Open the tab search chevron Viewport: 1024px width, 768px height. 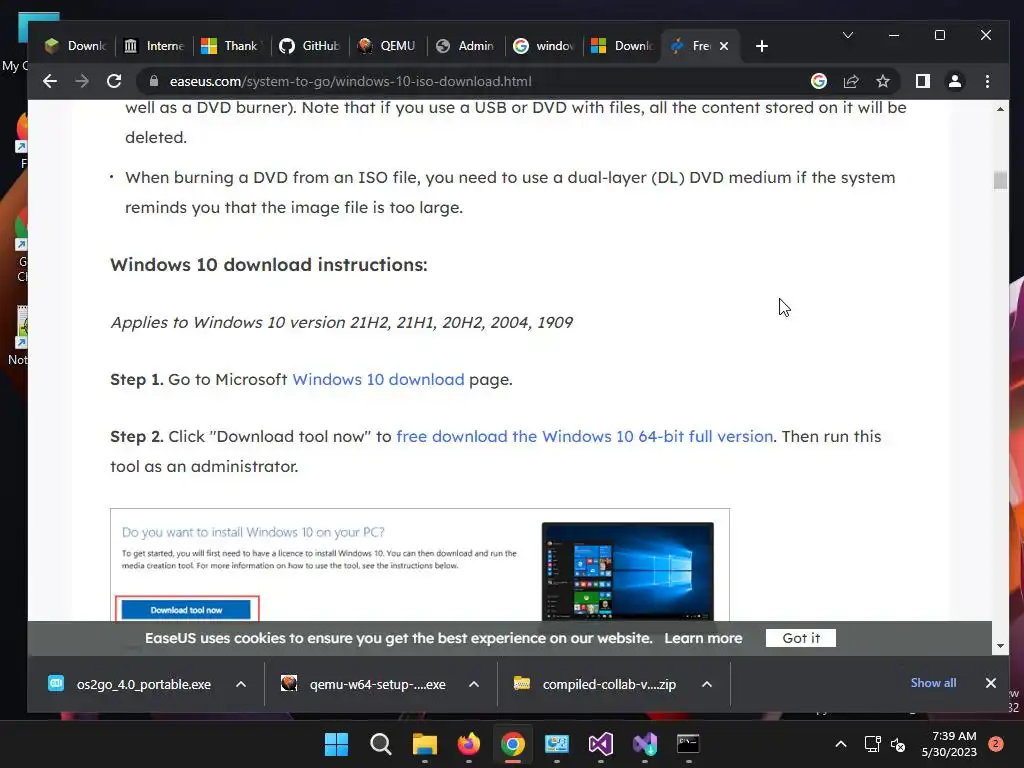(848, 35)
